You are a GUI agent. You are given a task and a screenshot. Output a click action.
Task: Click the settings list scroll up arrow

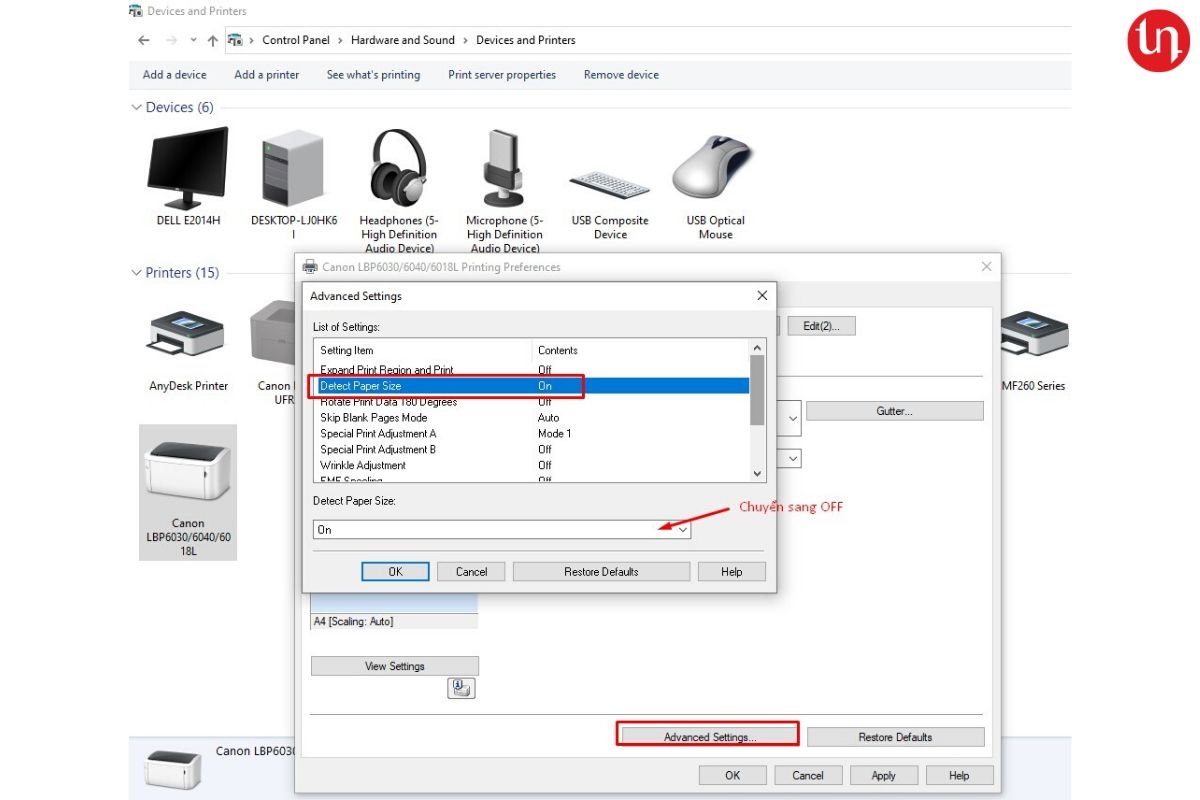757,347
